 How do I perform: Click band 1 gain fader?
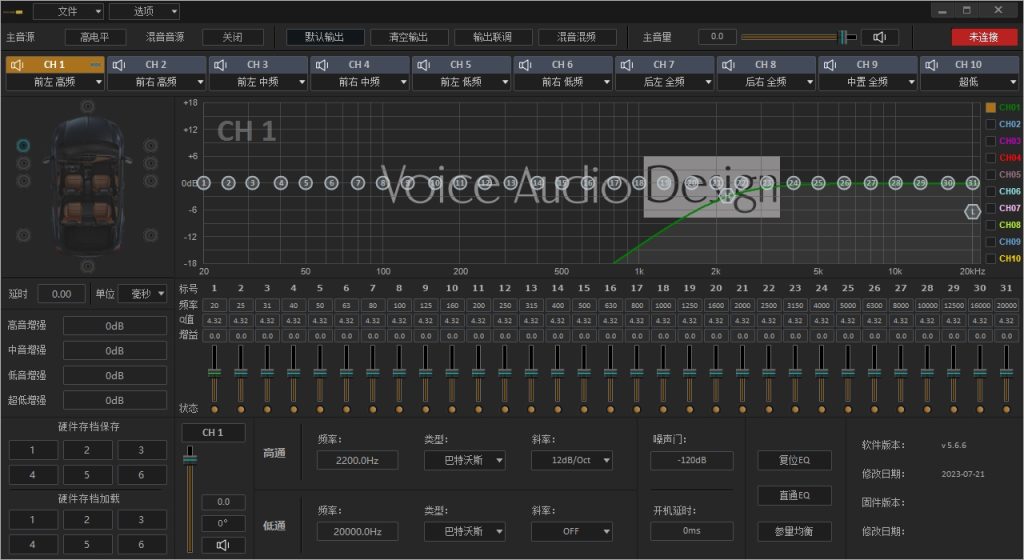(x=214, y=374)
